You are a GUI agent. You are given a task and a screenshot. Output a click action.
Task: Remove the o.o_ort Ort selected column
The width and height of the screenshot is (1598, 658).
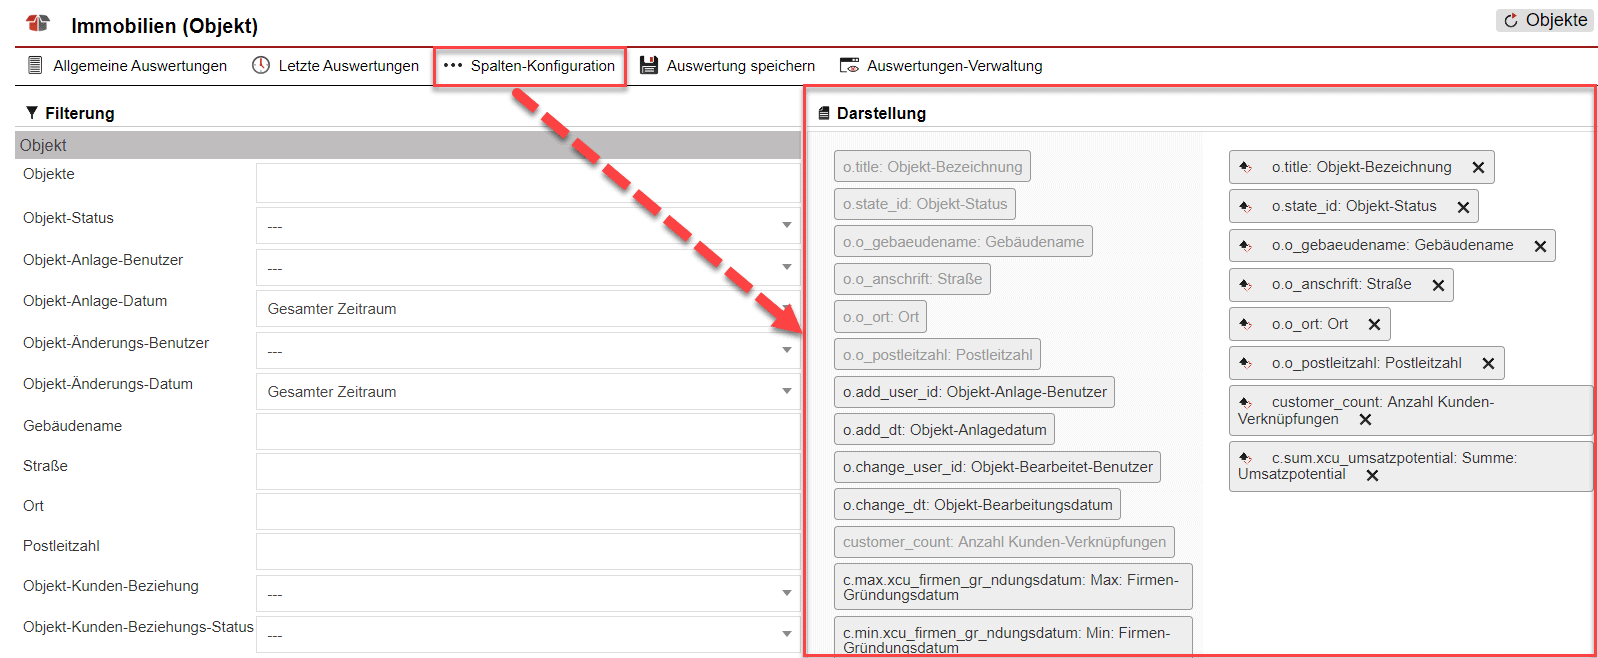pyautogui.click(x=1374, y=325)
